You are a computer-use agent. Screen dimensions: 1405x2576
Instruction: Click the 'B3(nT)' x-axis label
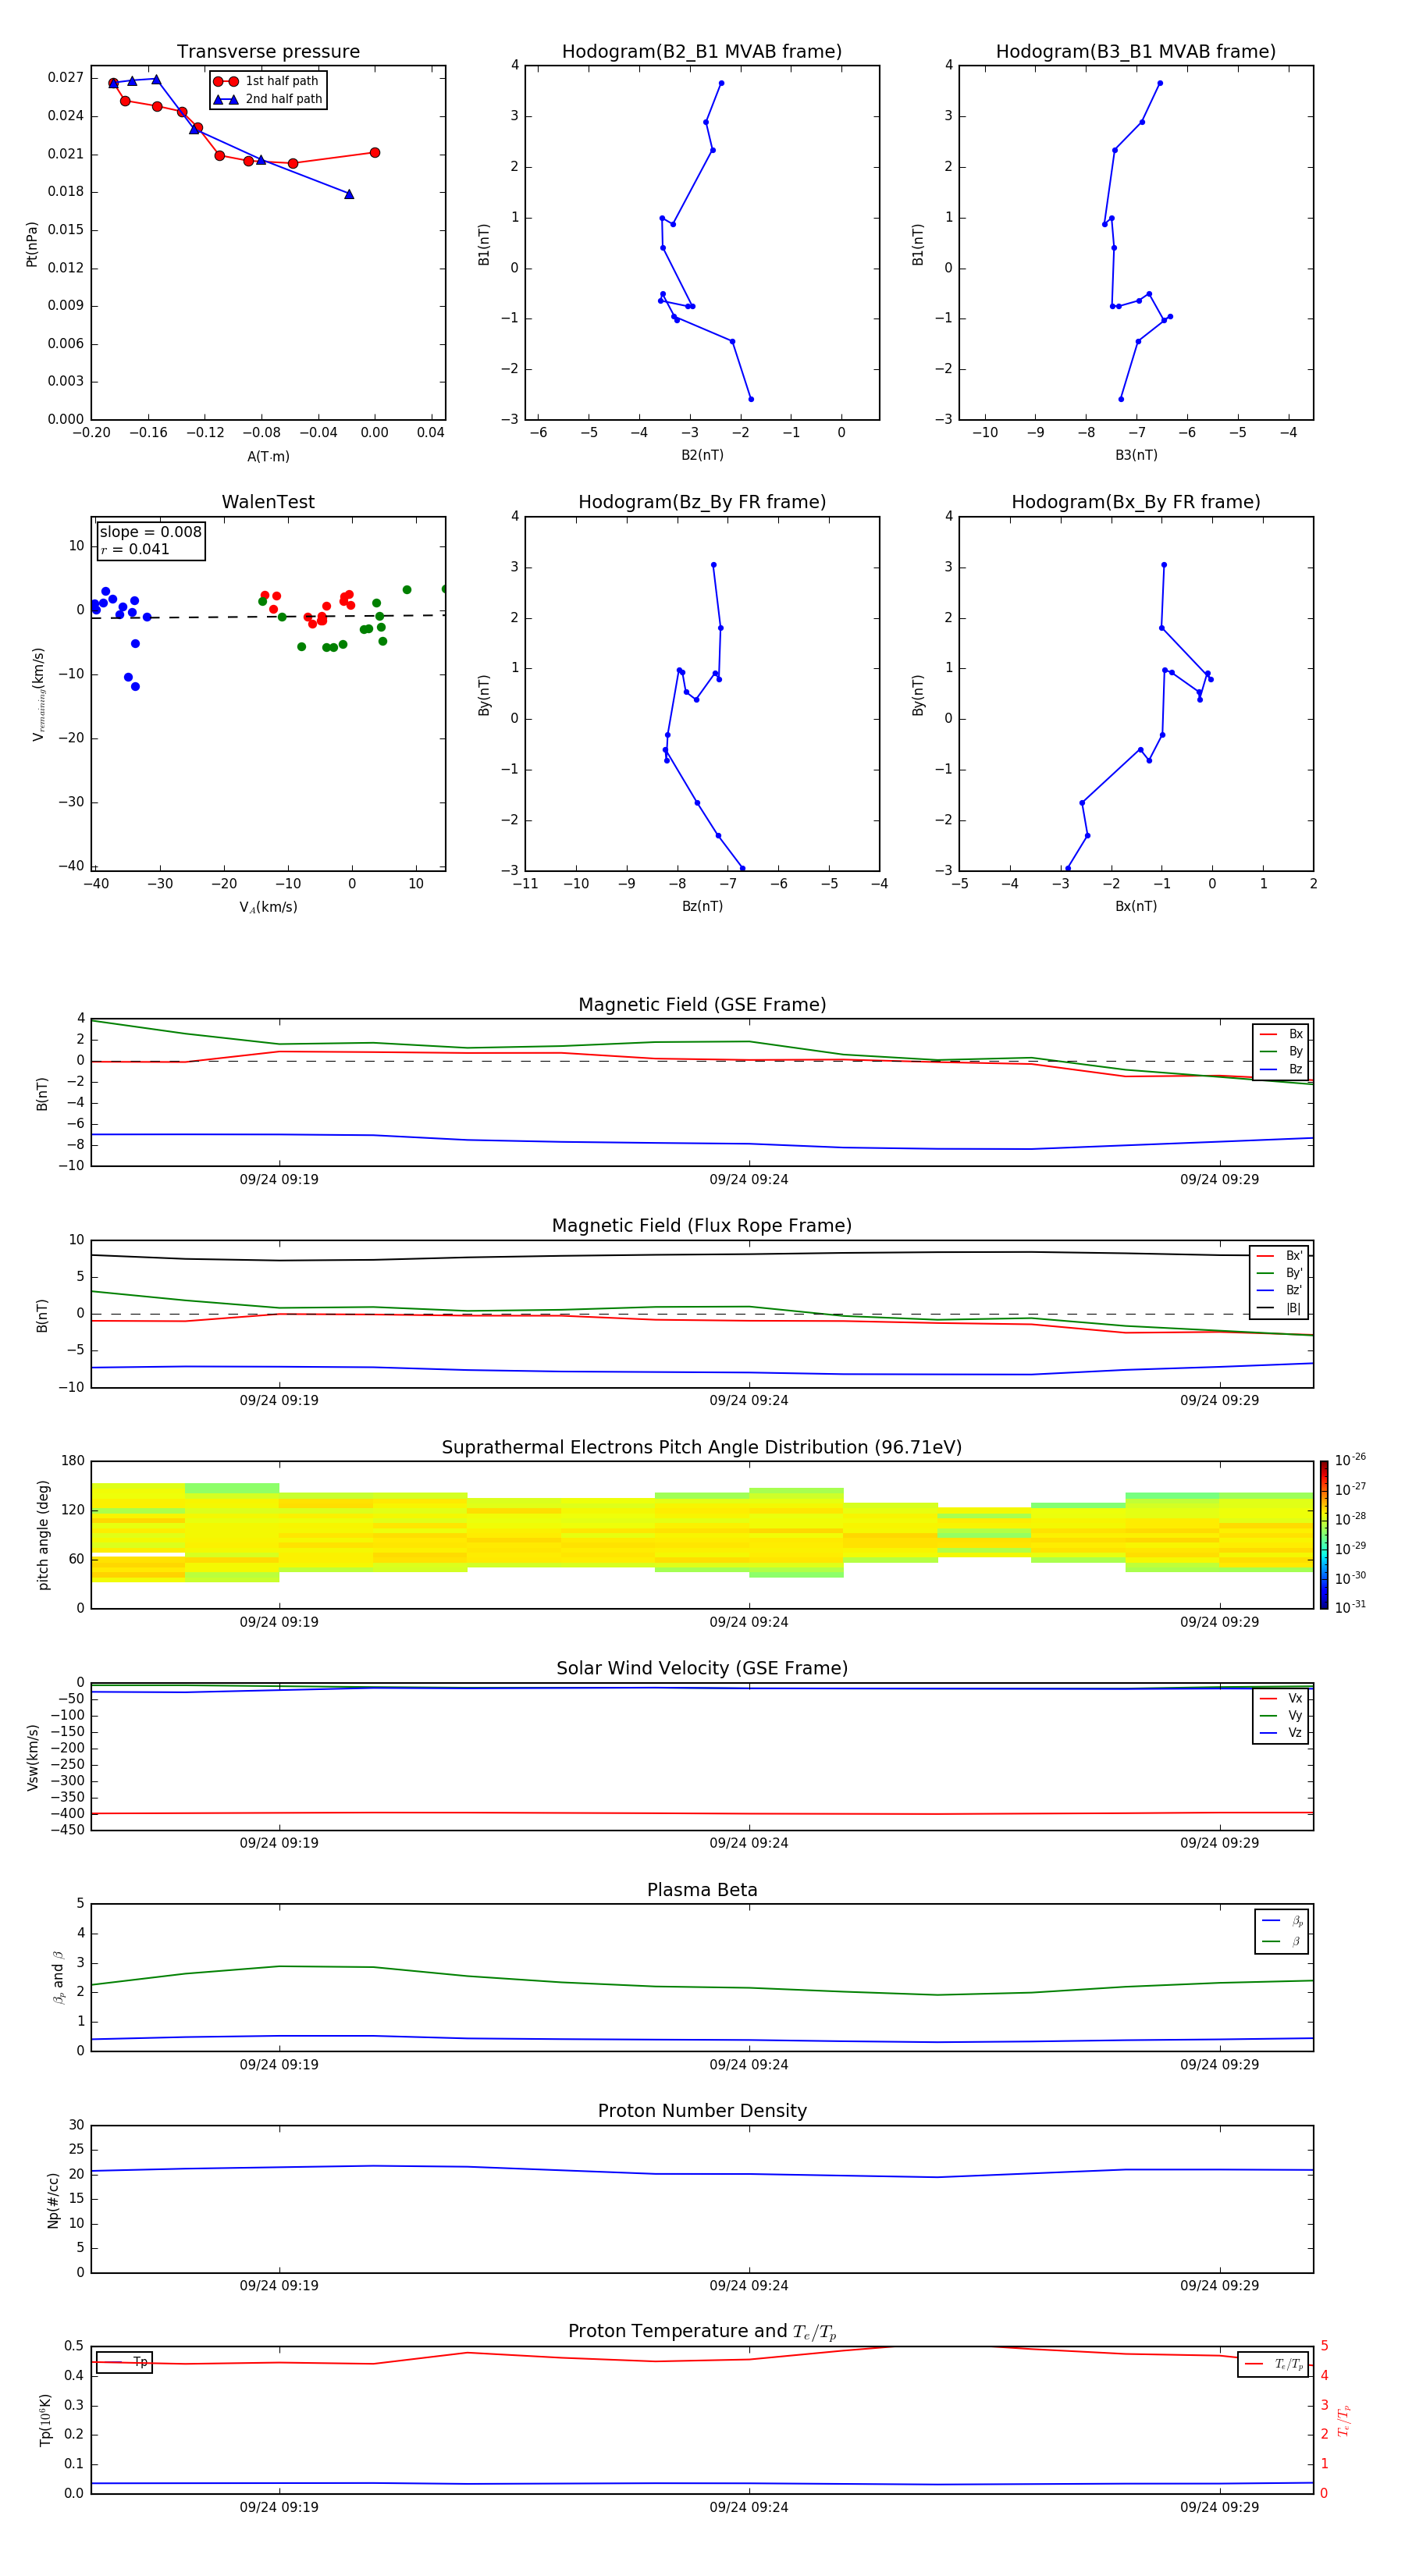(1136, 455)
